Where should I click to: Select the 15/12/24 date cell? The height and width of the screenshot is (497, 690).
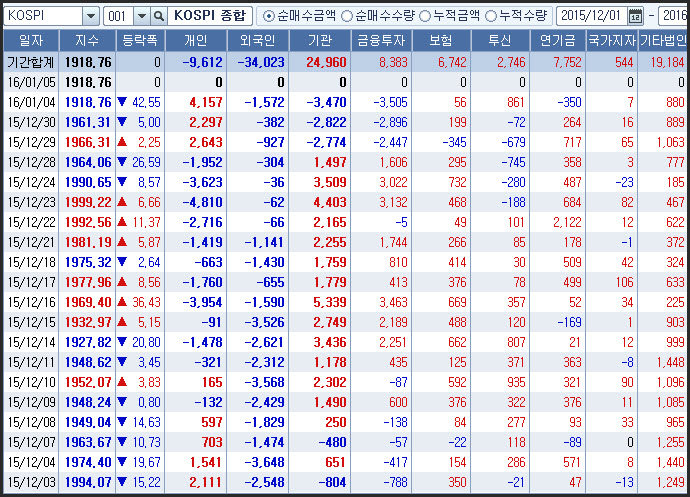click(31, 182)
